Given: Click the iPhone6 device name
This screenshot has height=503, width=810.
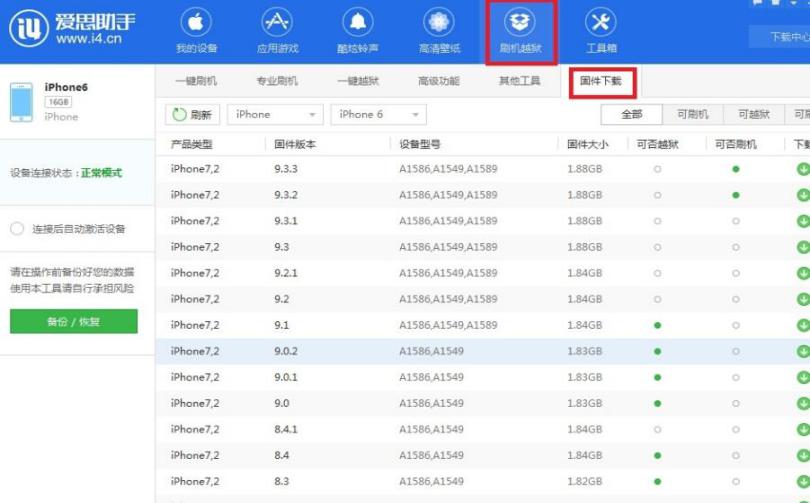Looking at the screenshot, I should pyautogui.click(x=66, y=87).
